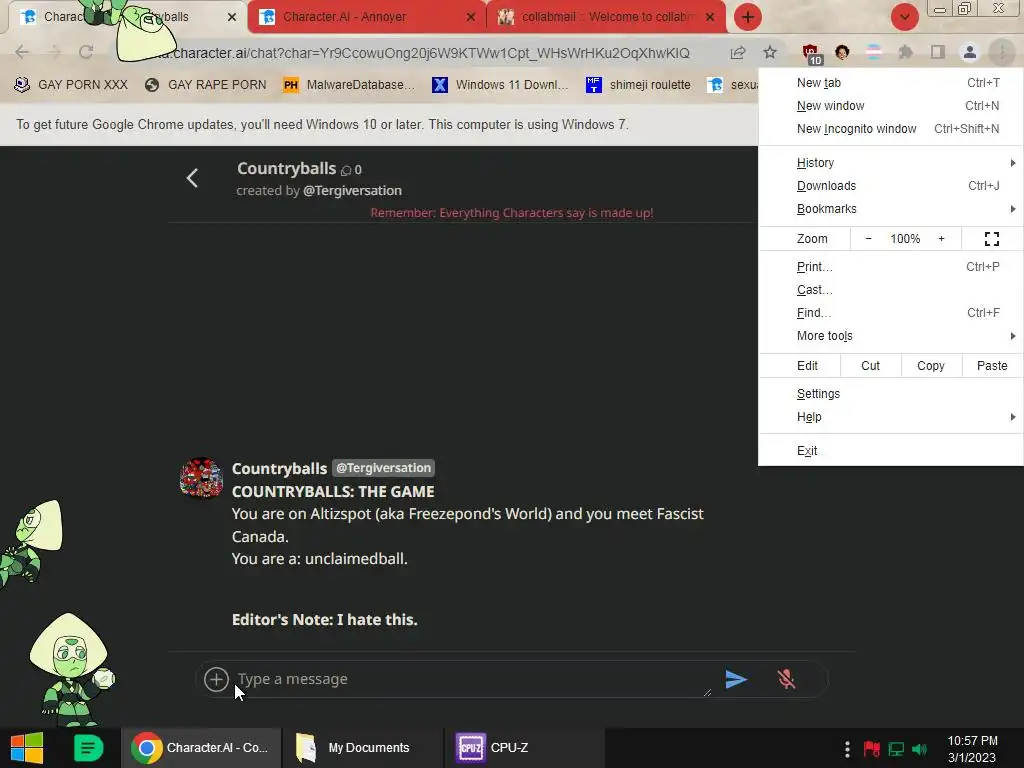1024x768 pixels.
Task: Choose Print... from the Chrome menu
Action: pos(891,266)
